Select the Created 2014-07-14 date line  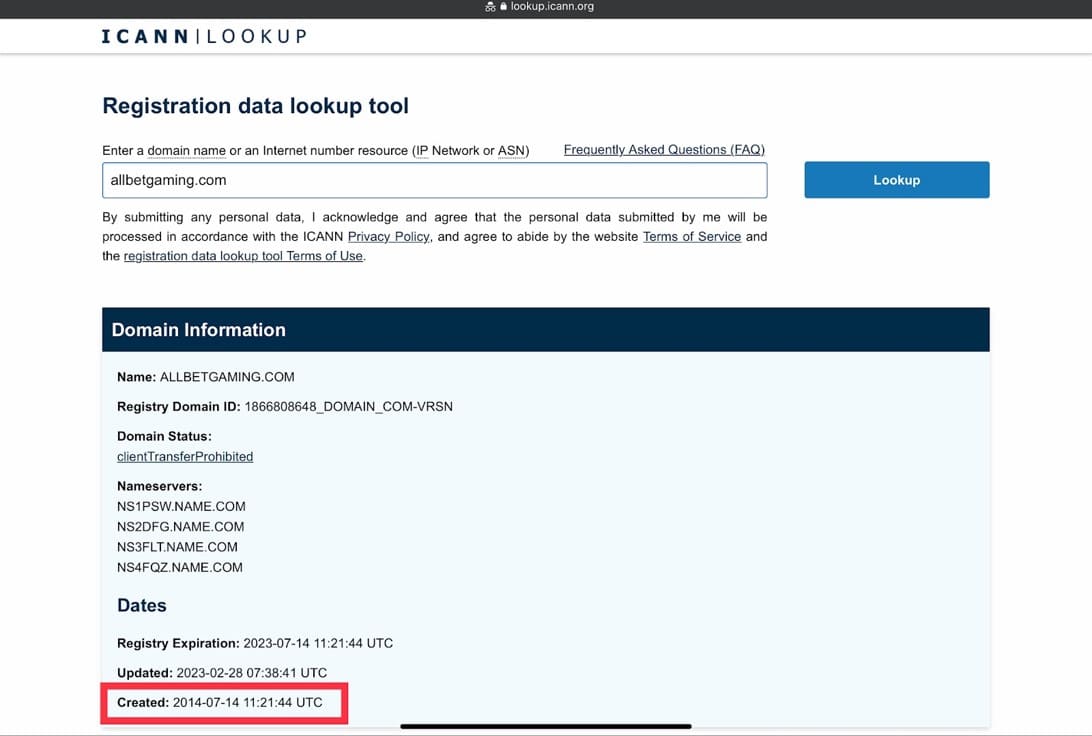click(219, 703)
